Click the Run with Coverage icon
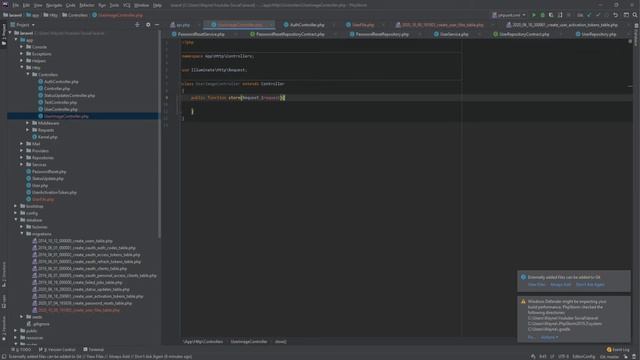 (x=551, y=15)
